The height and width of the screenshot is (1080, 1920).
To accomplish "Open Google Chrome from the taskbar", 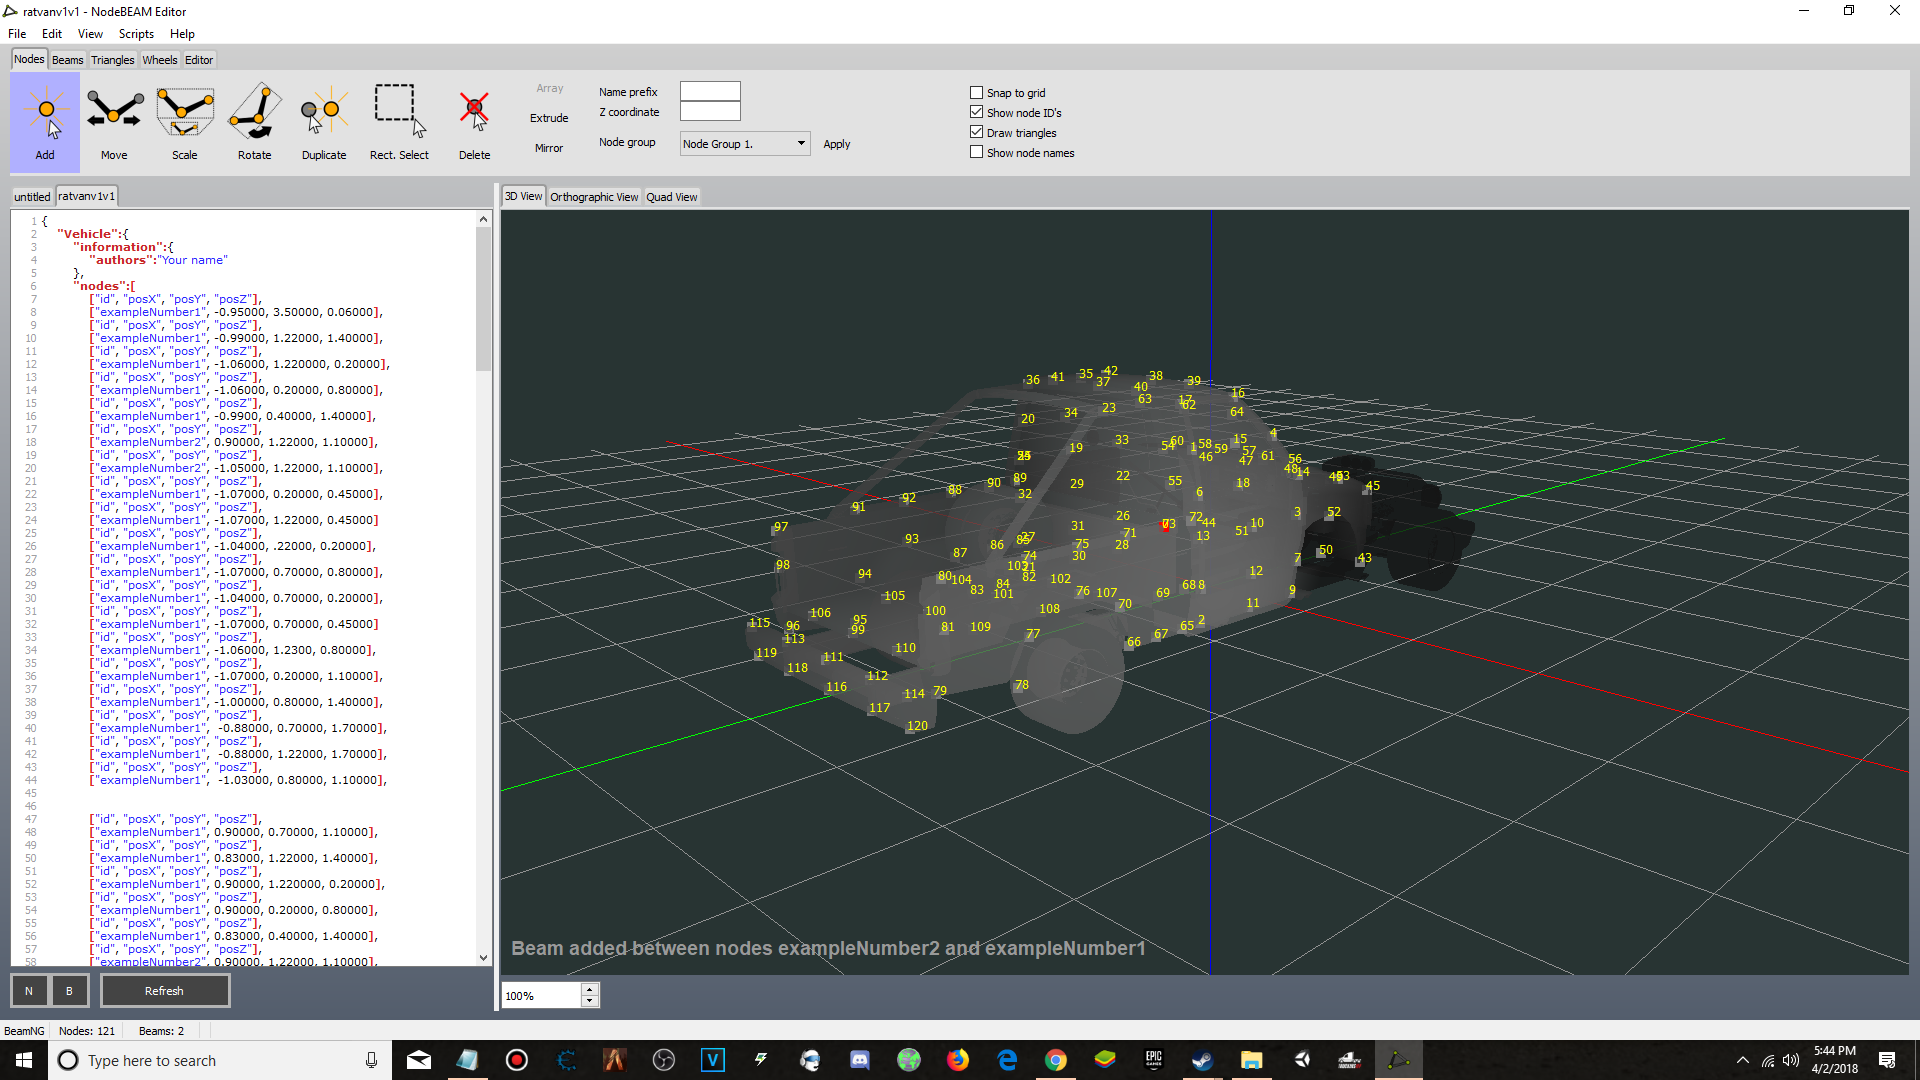I will coord(1056,1060).
